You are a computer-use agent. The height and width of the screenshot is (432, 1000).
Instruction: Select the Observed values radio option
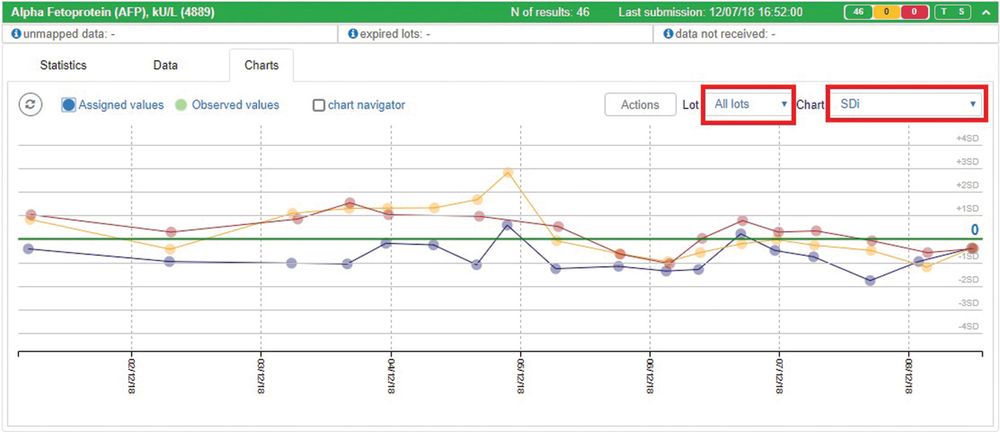[181, 104]
